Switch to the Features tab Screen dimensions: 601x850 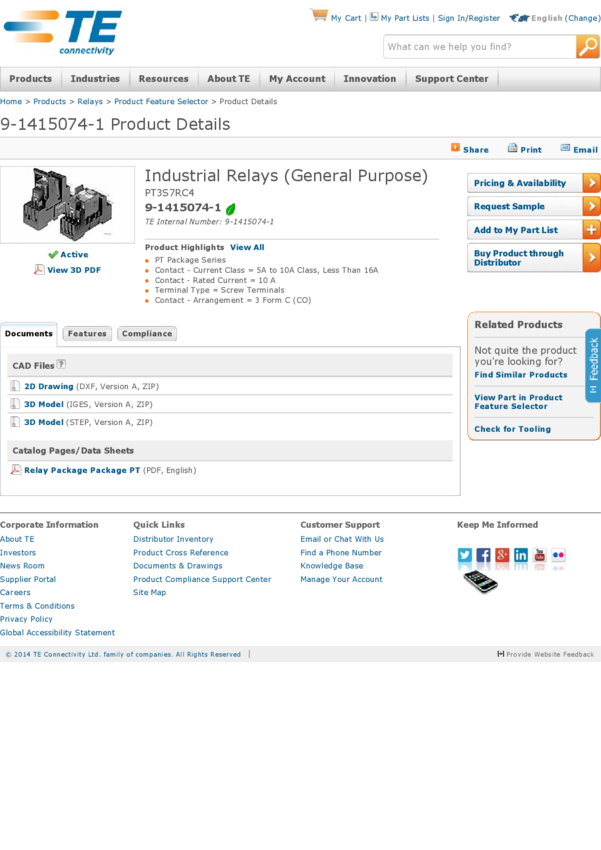(x=87, y=333)
